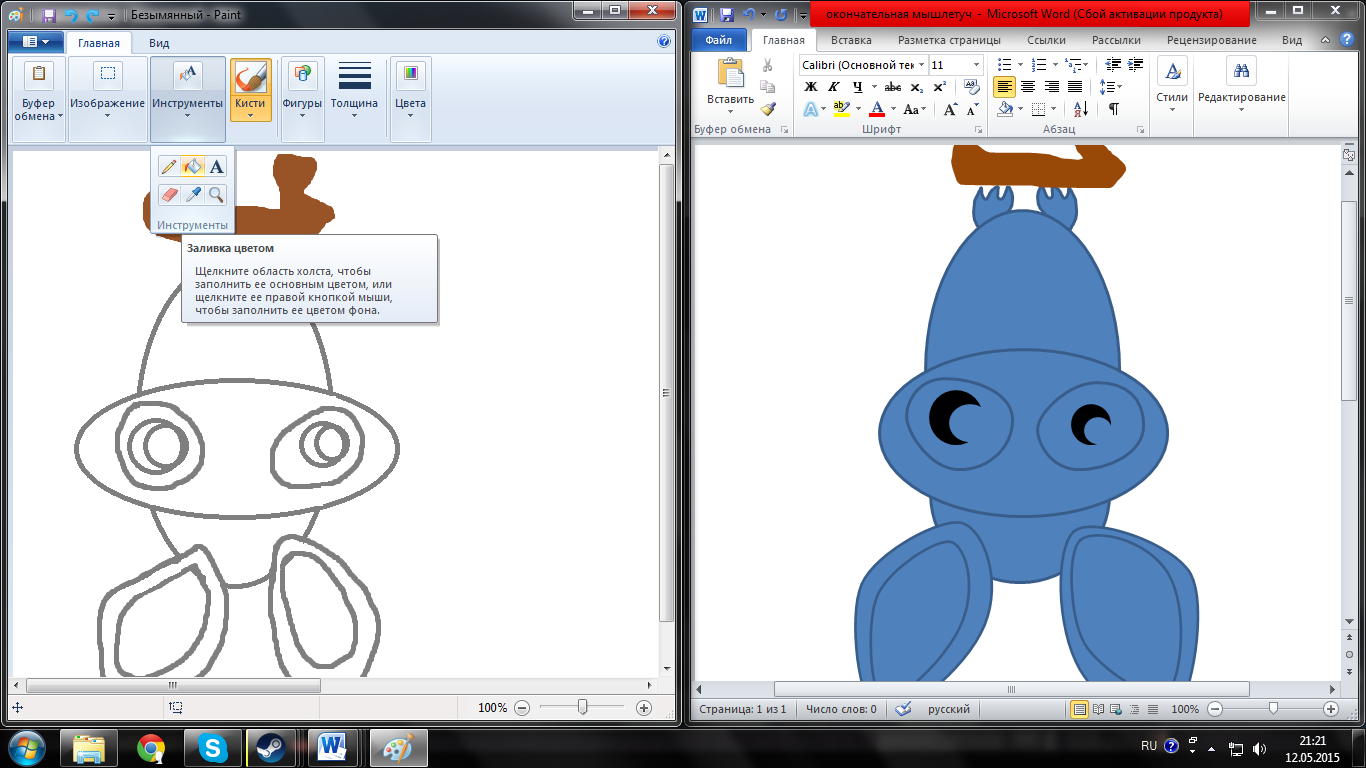Click Paint horizontal scrollbar thumb
The width and height of the screenshot is (1366, 768).
[173, 686]
